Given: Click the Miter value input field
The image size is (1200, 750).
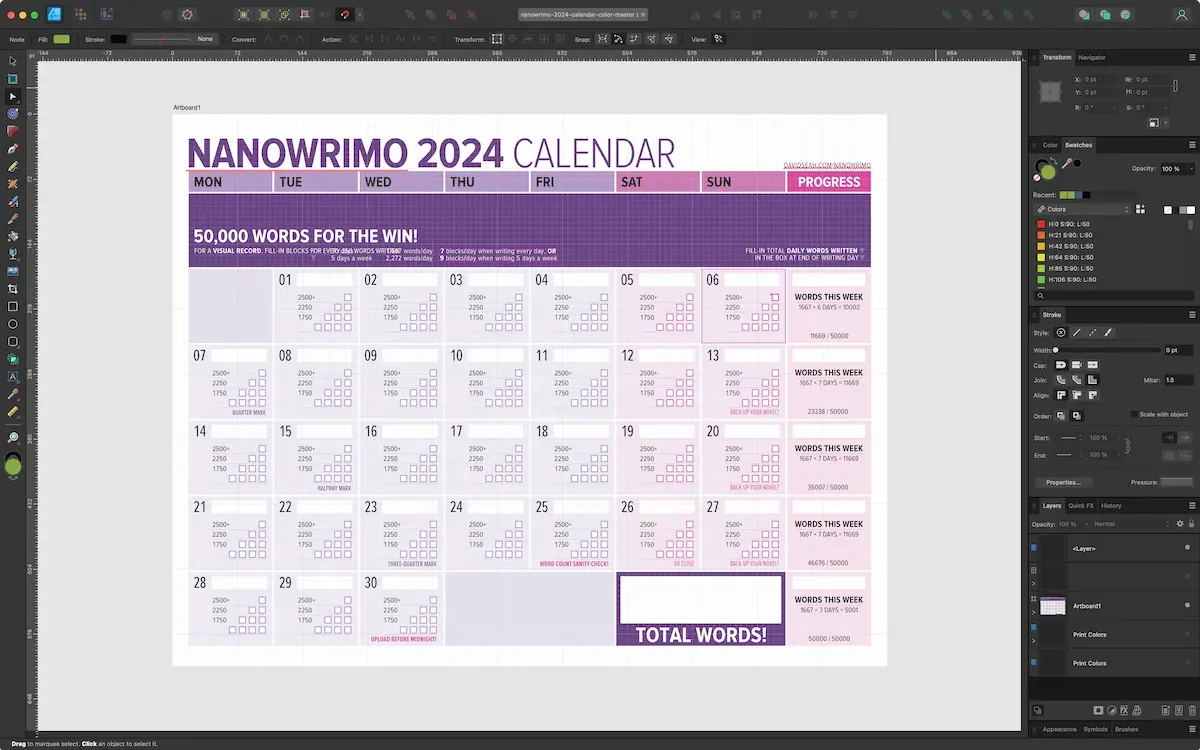Looking at the screenshot, I should click(1179, 380).
